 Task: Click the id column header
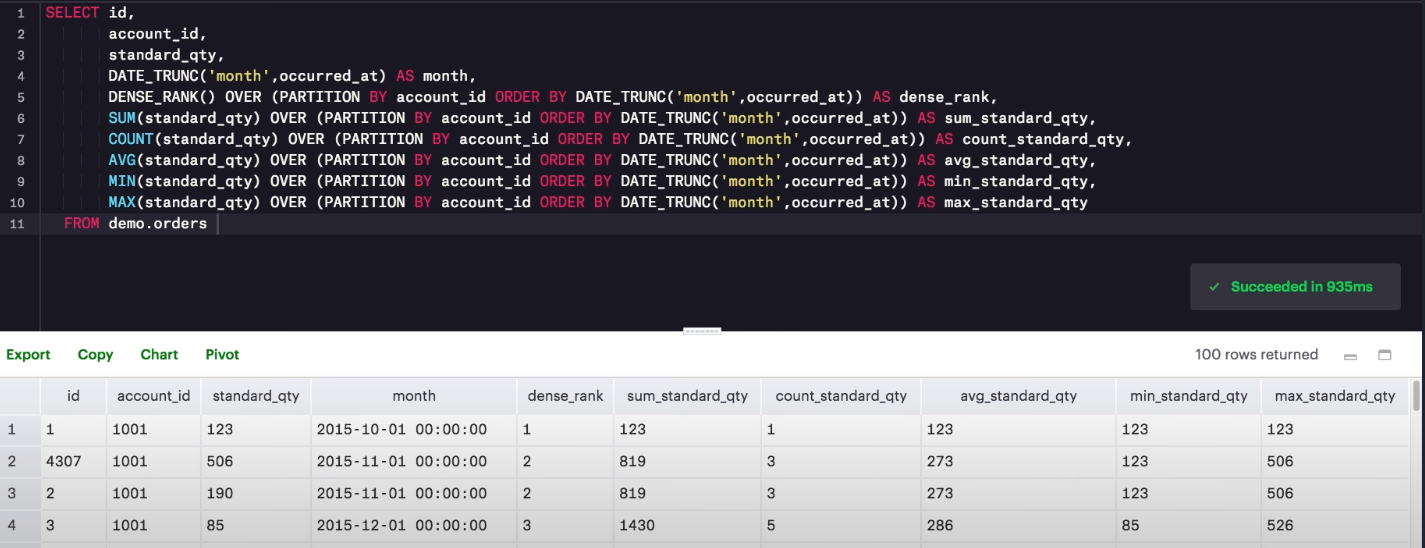73,396
